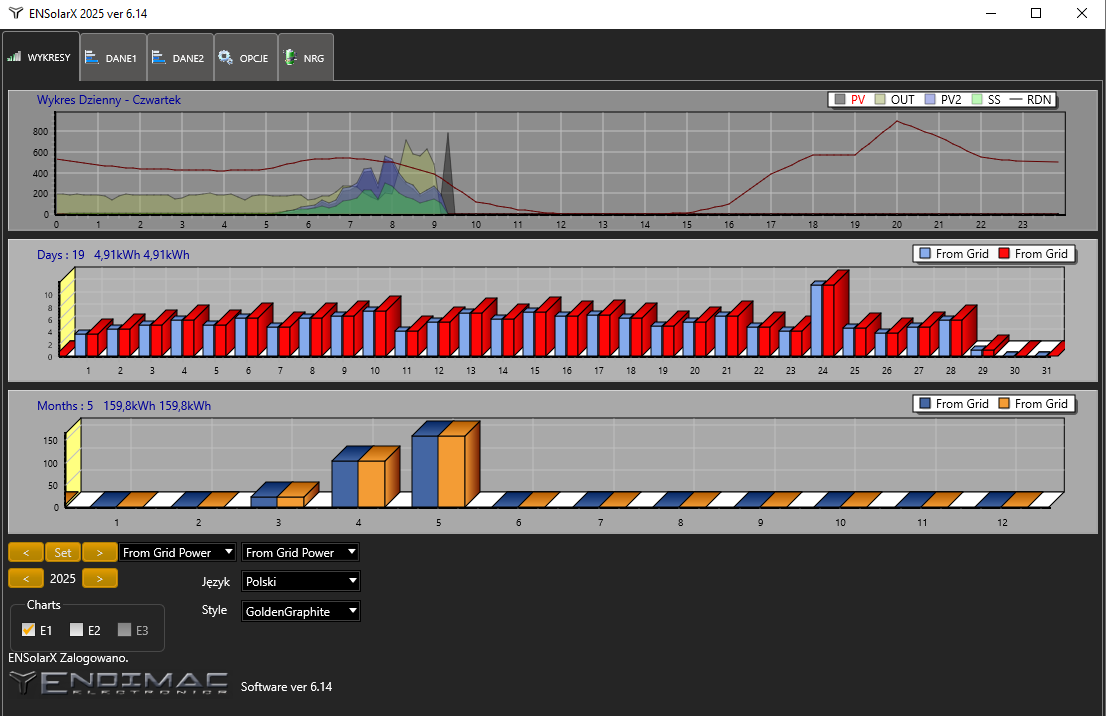Click the orange From Grid legend icon in Months chart
This screenshot has width=1106, height=716.
pyautogui.click(x=1003, y=404)
